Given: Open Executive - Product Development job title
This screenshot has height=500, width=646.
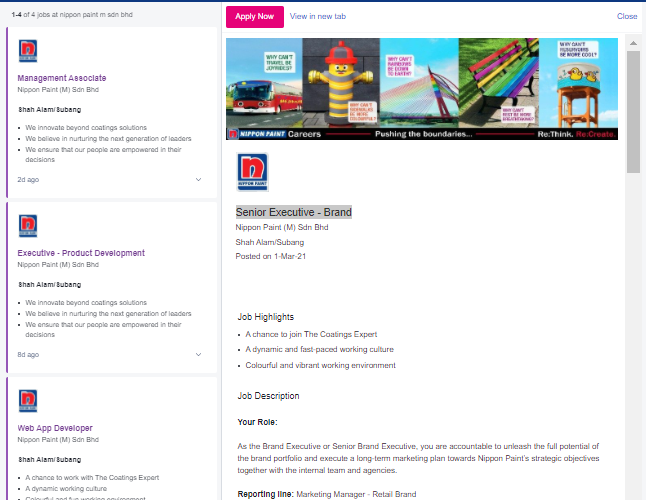Looking at the screenshot, I should pos(81,253).
